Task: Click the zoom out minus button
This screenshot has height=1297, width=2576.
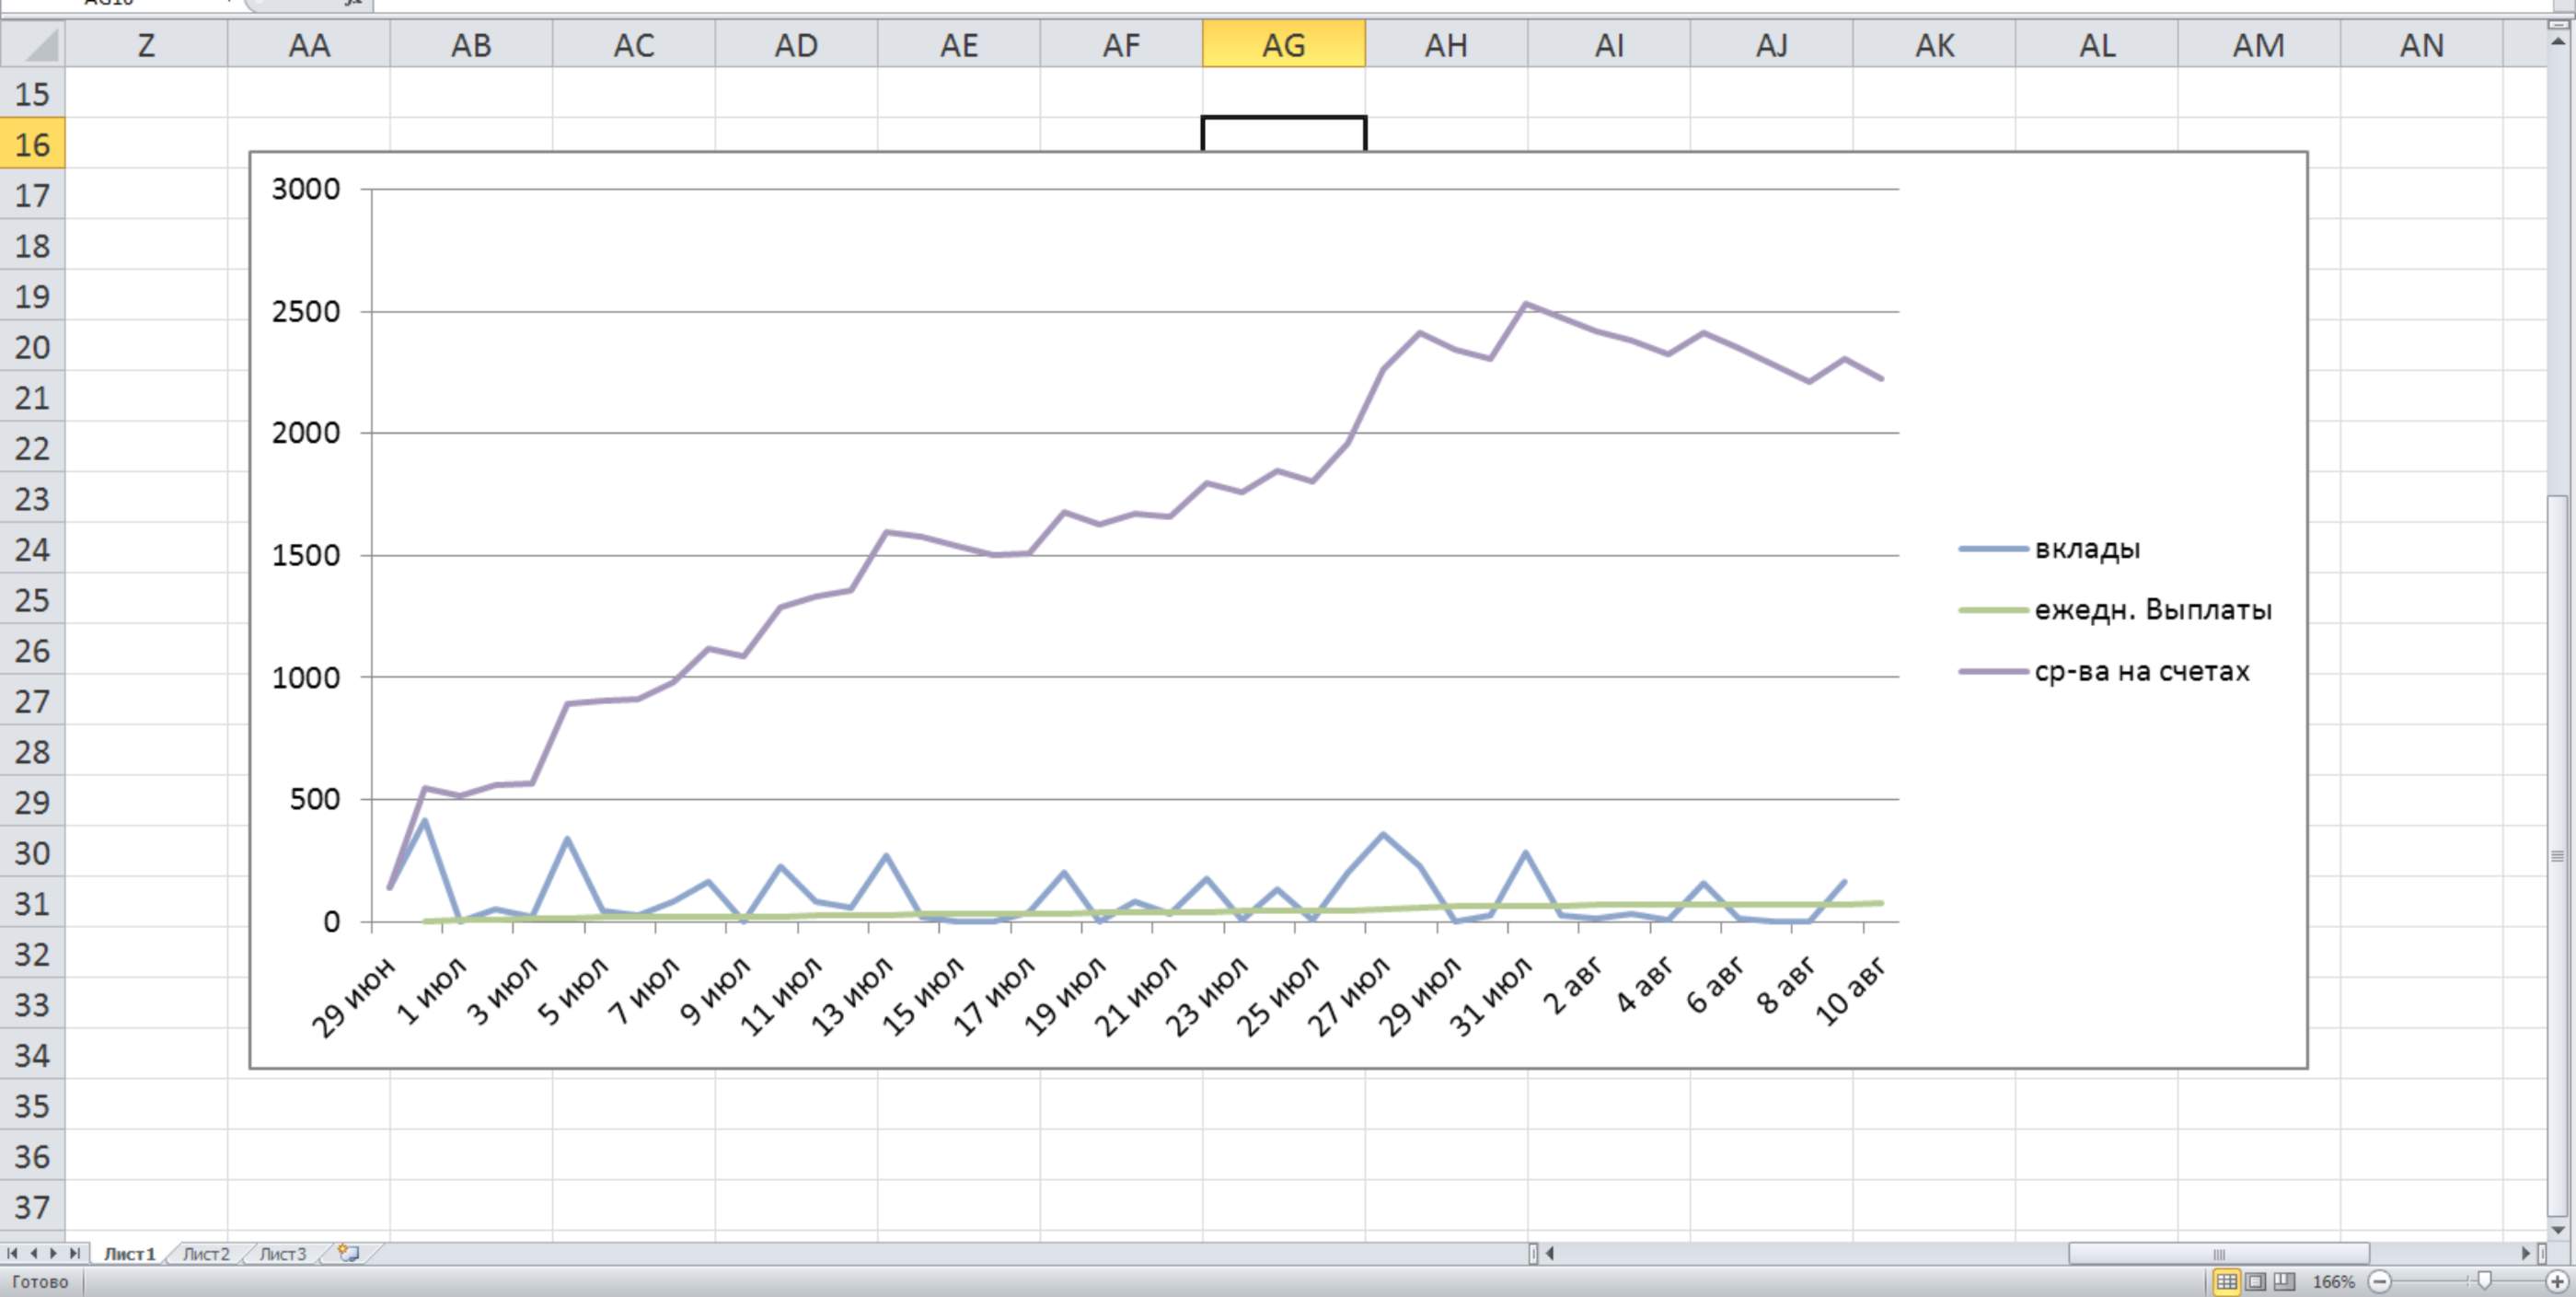Action: click(x=2380, y=1281)
